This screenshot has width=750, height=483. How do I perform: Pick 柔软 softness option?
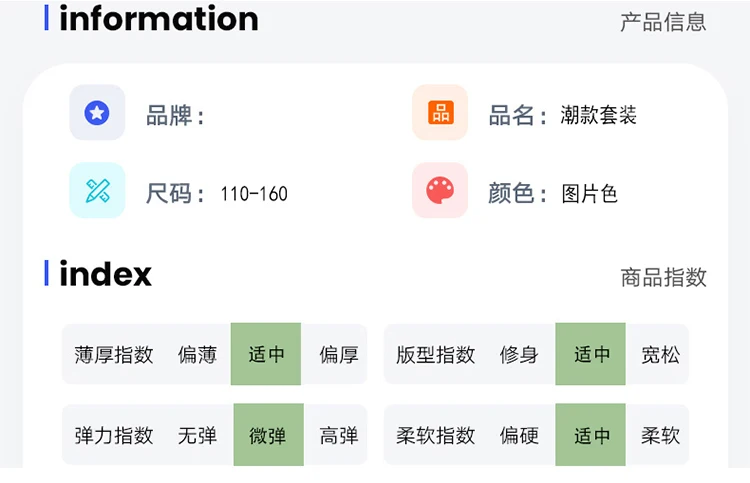[x=661, y=436]
